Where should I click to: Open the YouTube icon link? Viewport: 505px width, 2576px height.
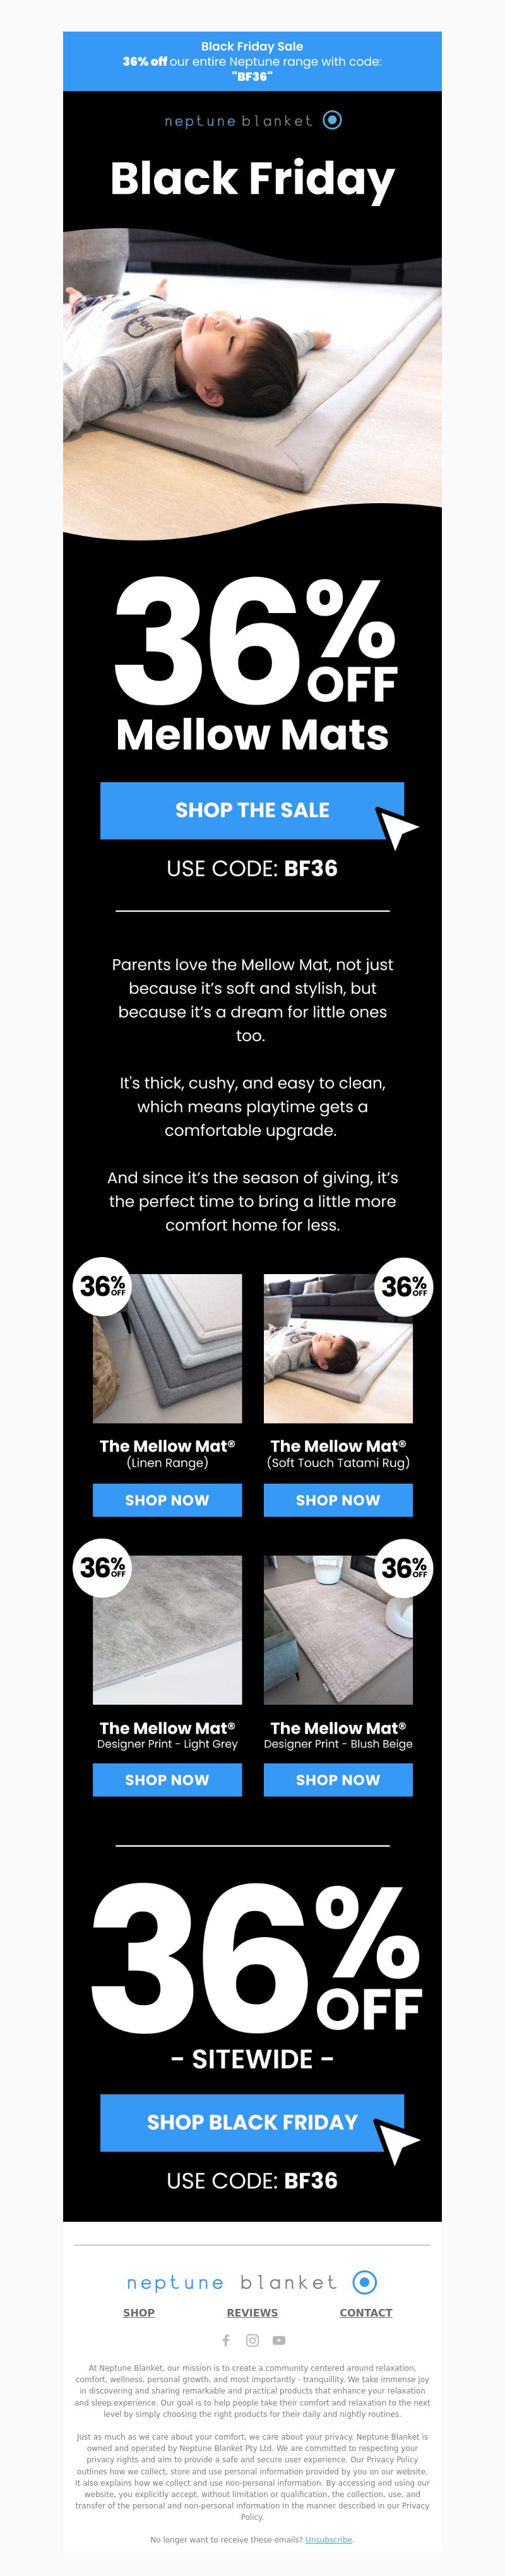click(279, 2340)
